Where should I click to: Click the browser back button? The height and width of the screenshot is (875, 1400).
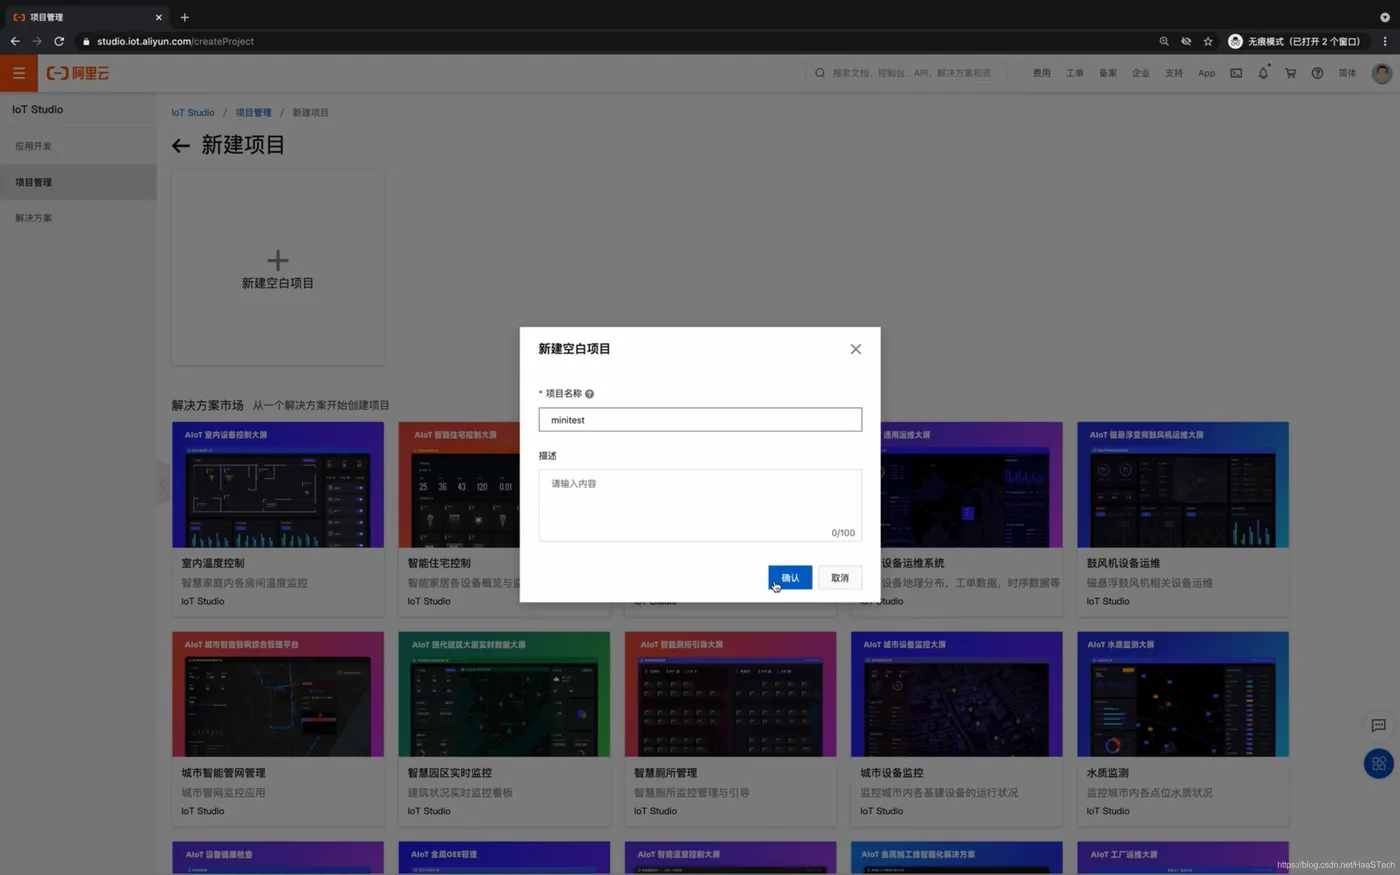(15, 41)
